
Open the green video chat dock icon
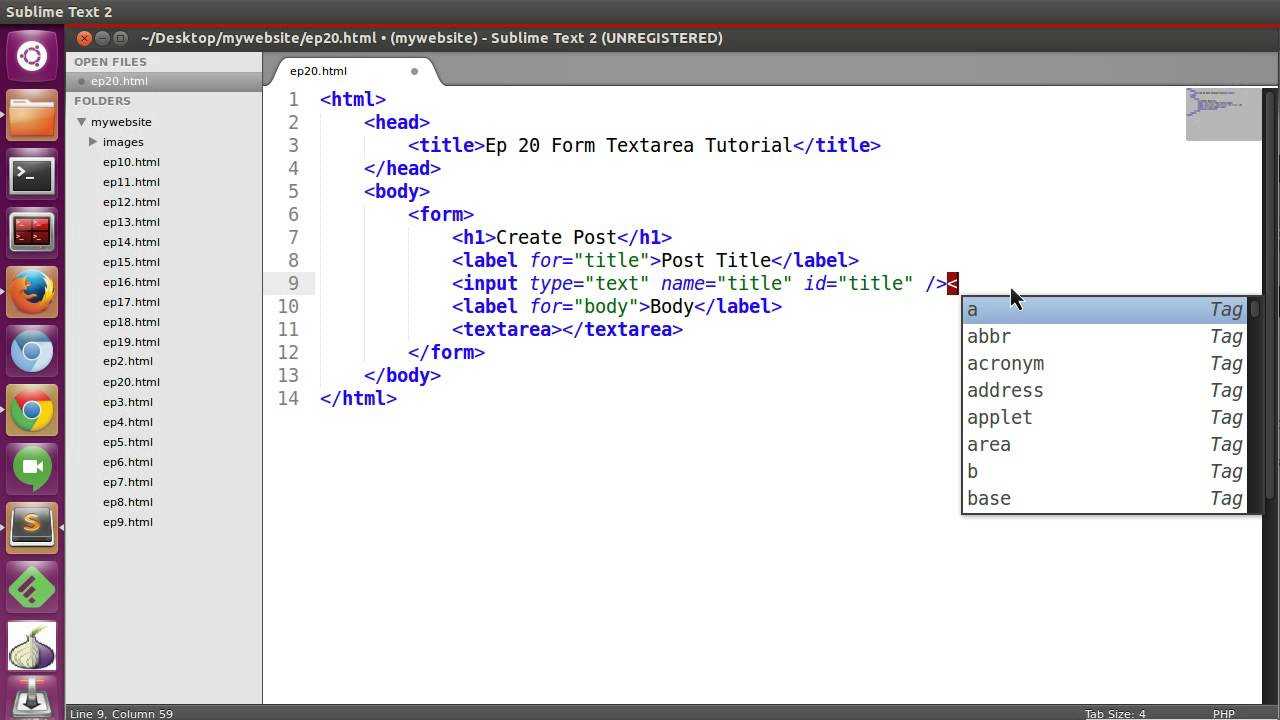[x=32, y=469]
